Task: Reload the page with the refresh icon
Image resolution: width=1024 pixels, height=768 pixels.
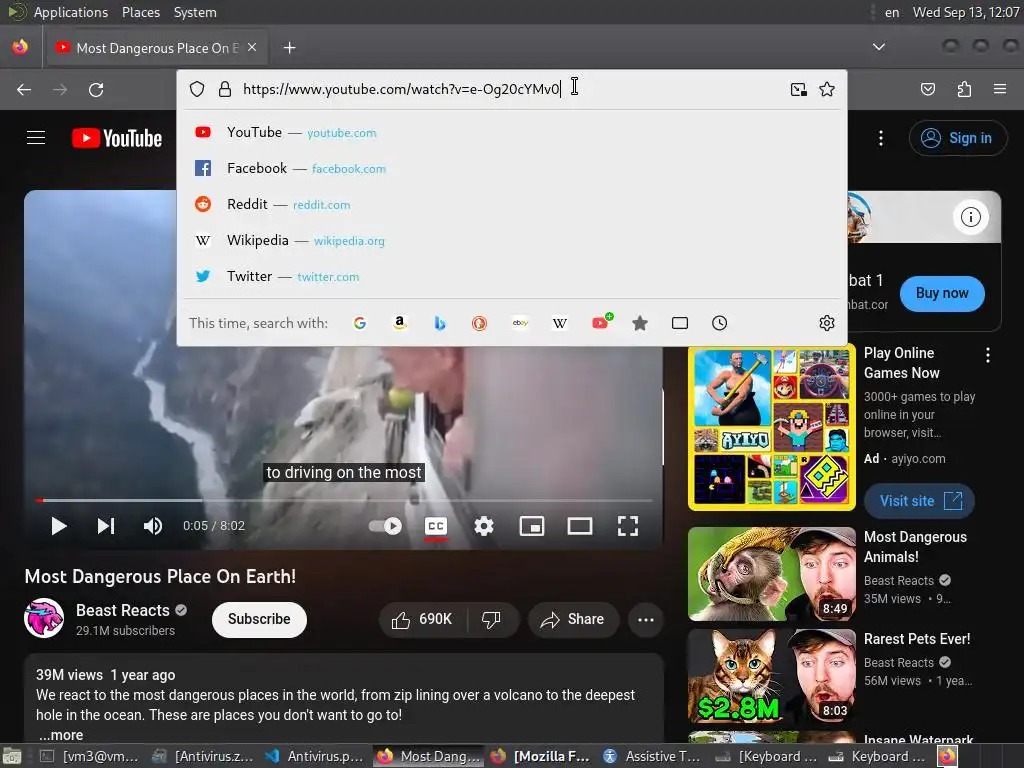Action: click(x=96, y=89)
